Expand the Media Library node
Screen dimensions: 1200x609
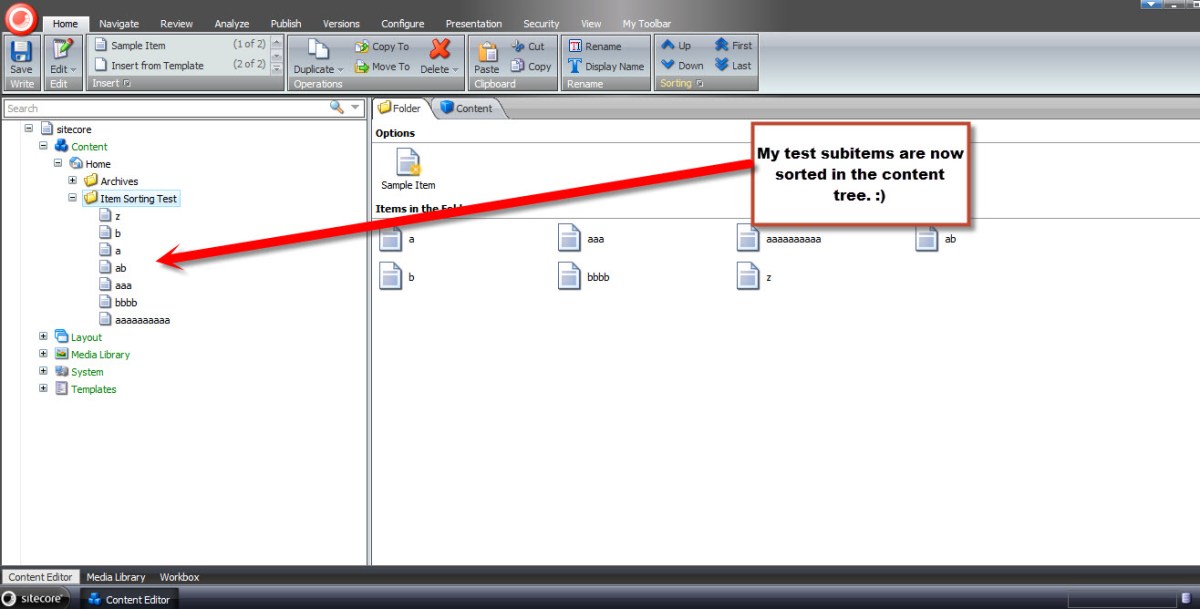tap(43, 354)
